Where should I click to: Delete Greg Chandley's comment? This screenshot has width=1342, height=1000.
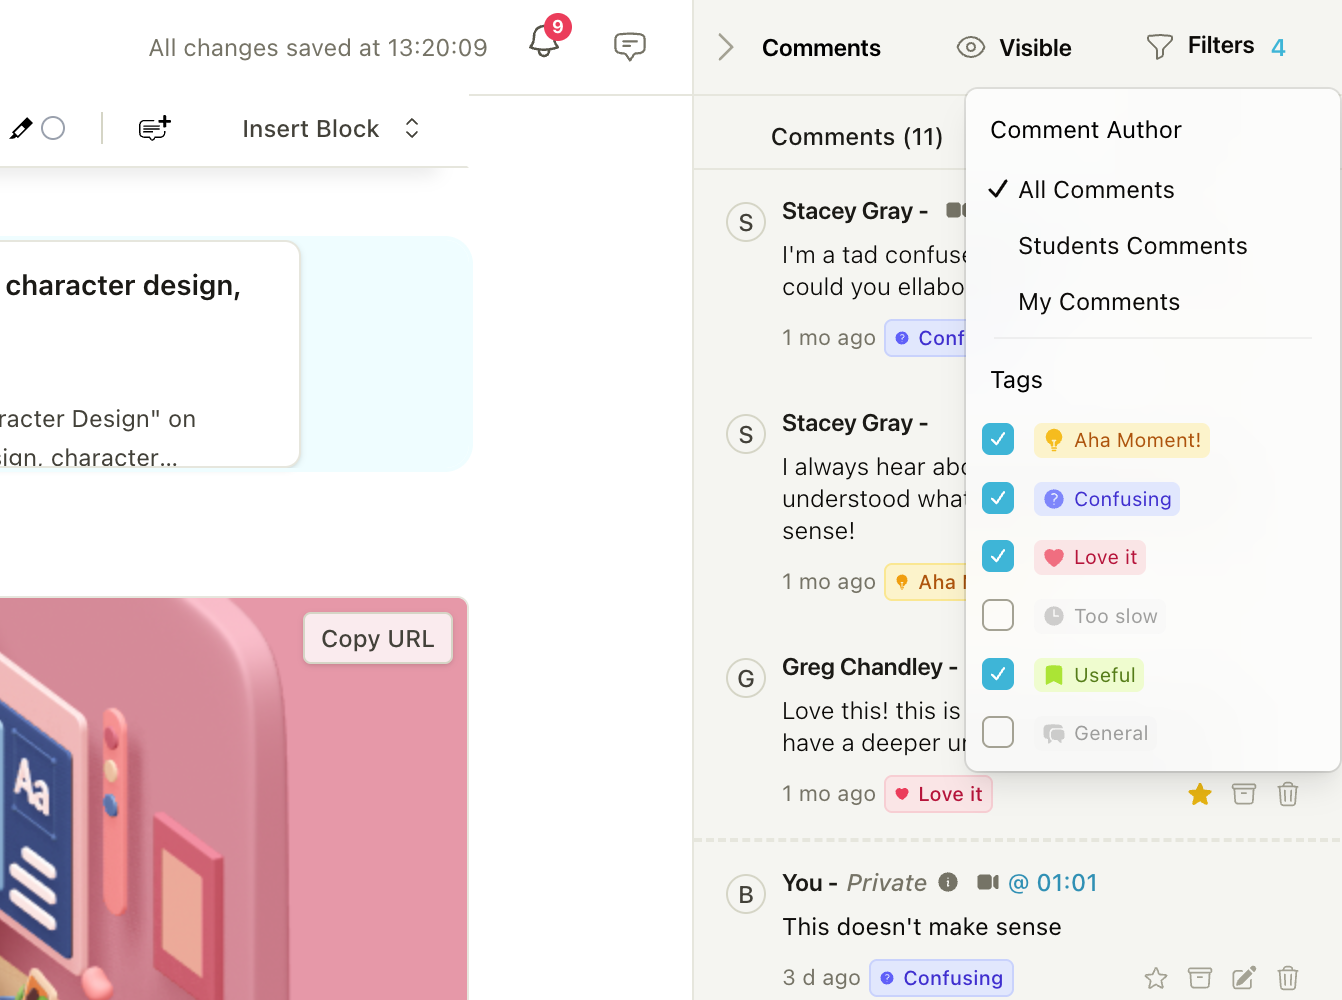[1287, 794]
